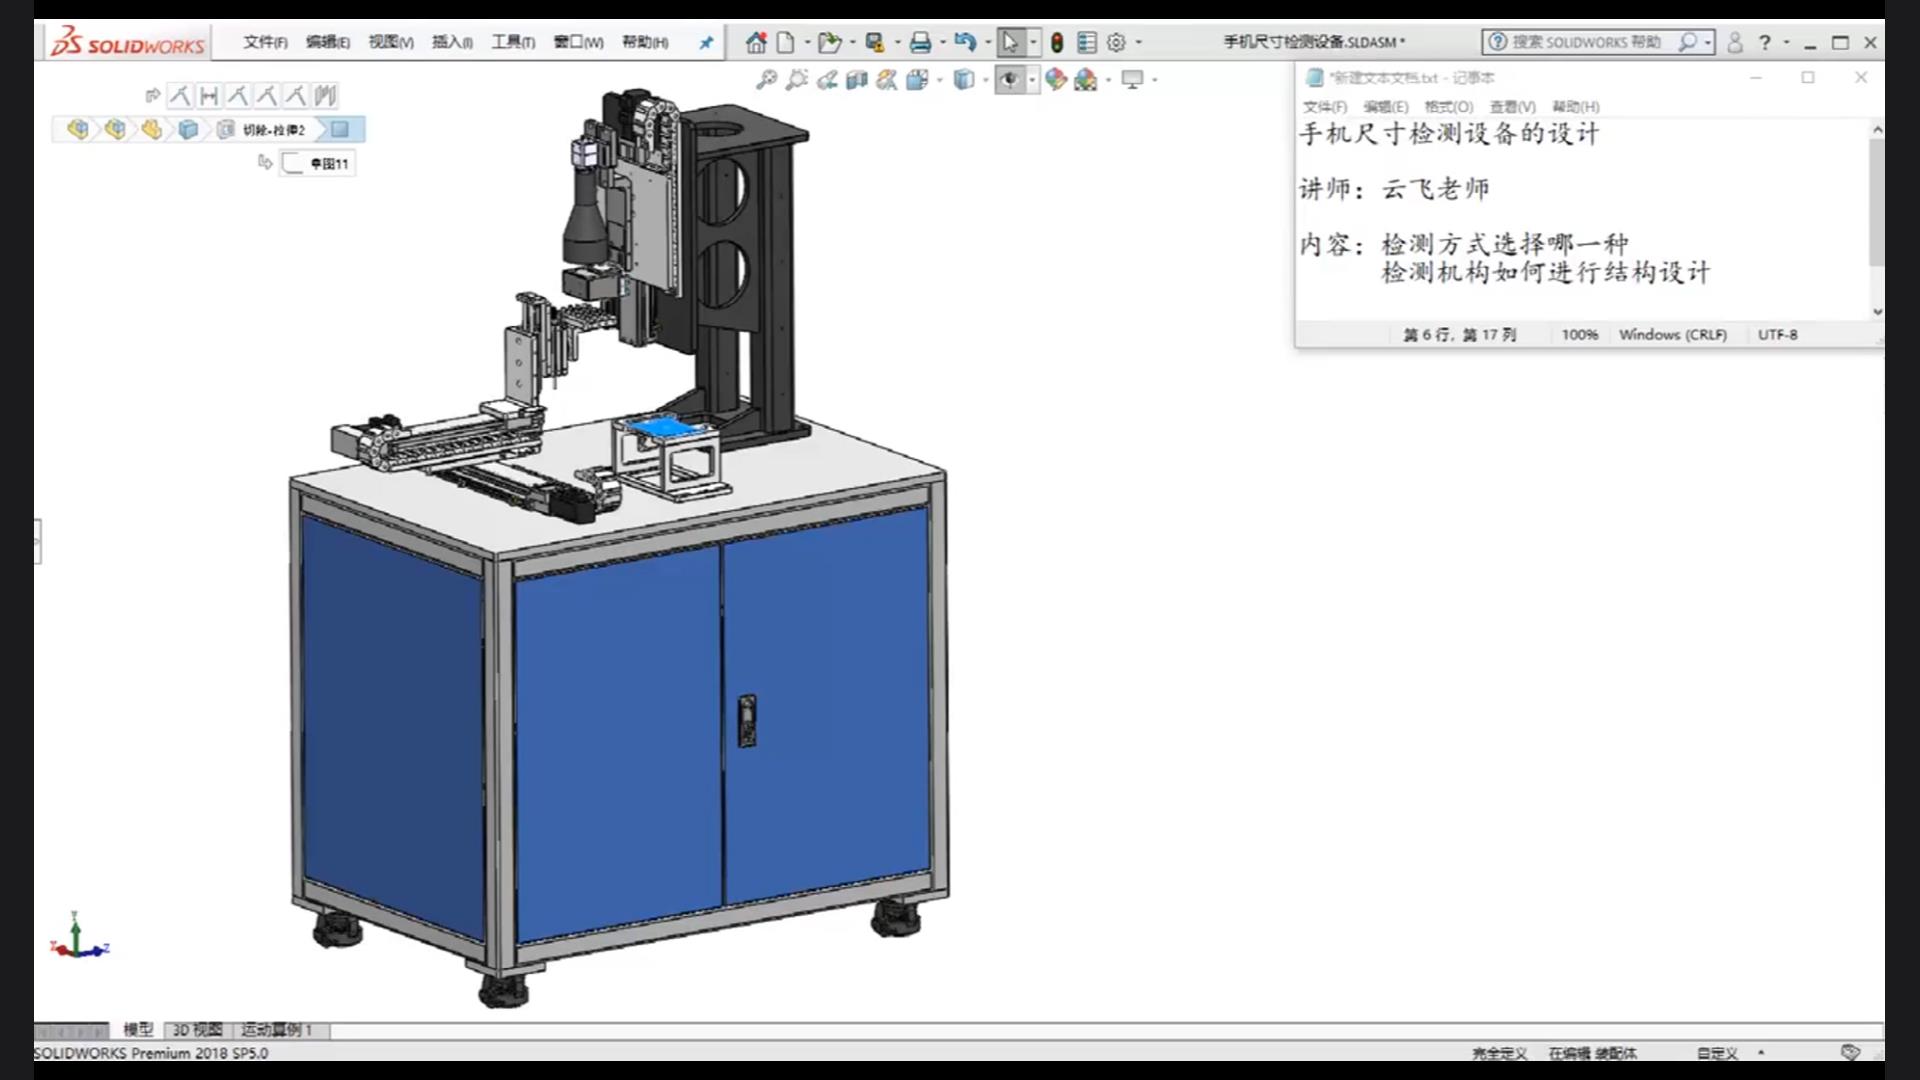This screenshot has width=1920, height=1080.
Task: Click Zoom to Fit magnifier icon
Action: click(x=767, y=79)
